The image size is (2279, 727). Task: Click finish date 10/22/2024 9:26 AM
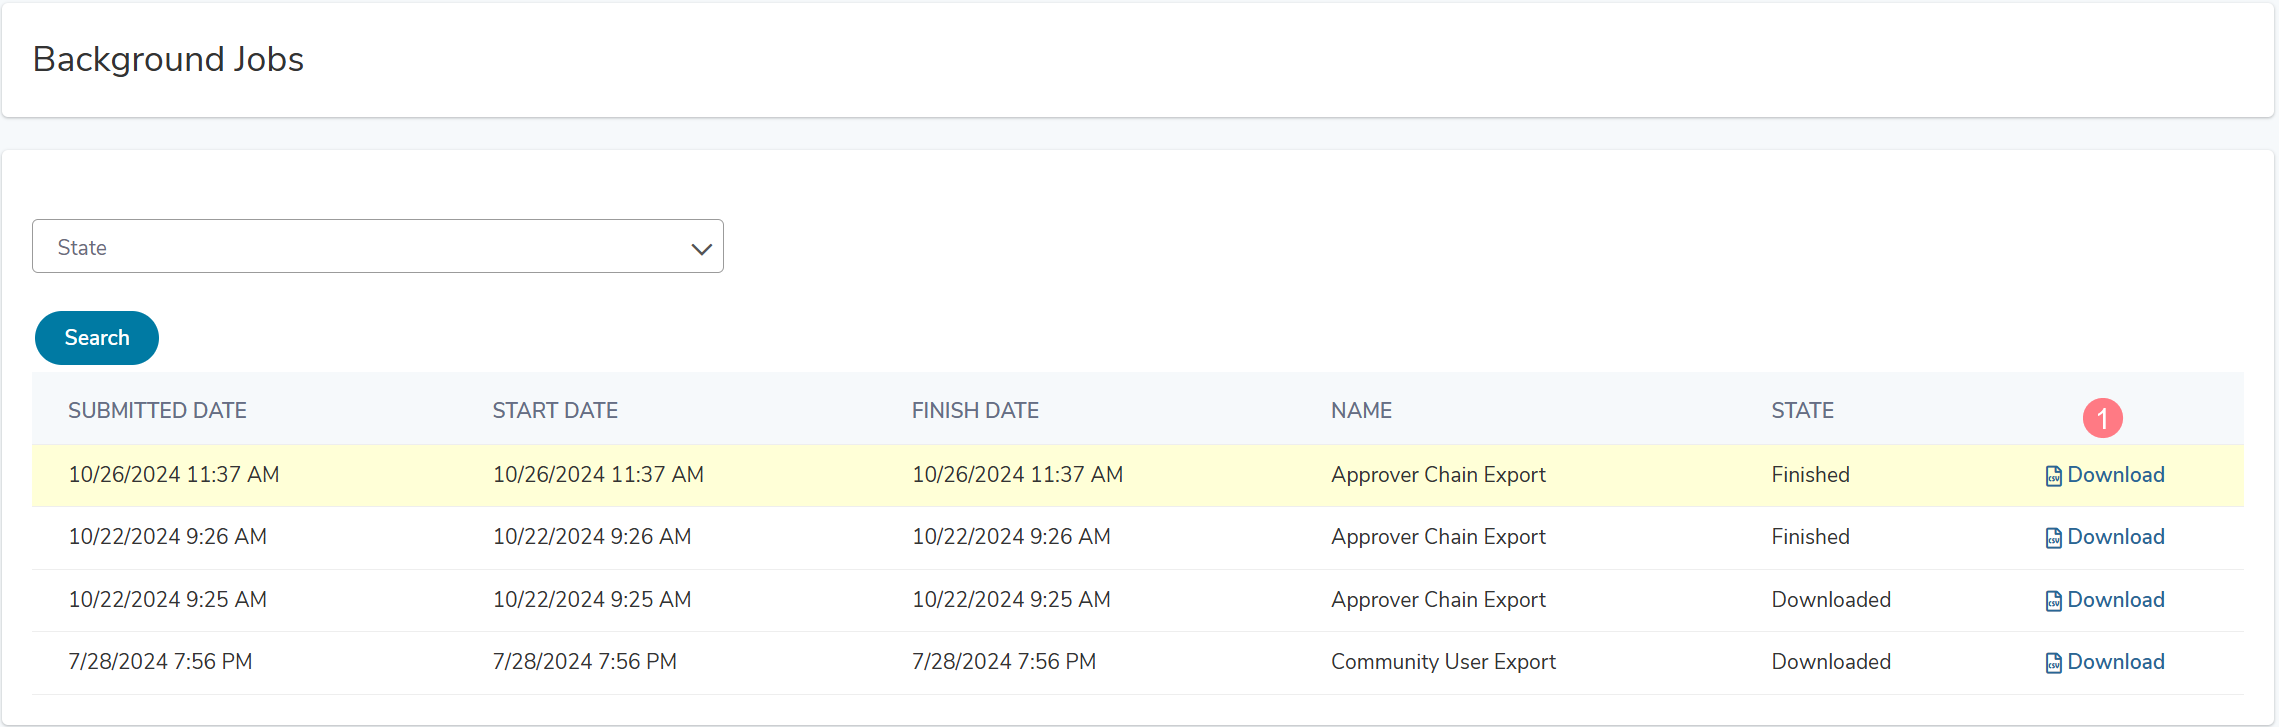(x=1011, y=537)
